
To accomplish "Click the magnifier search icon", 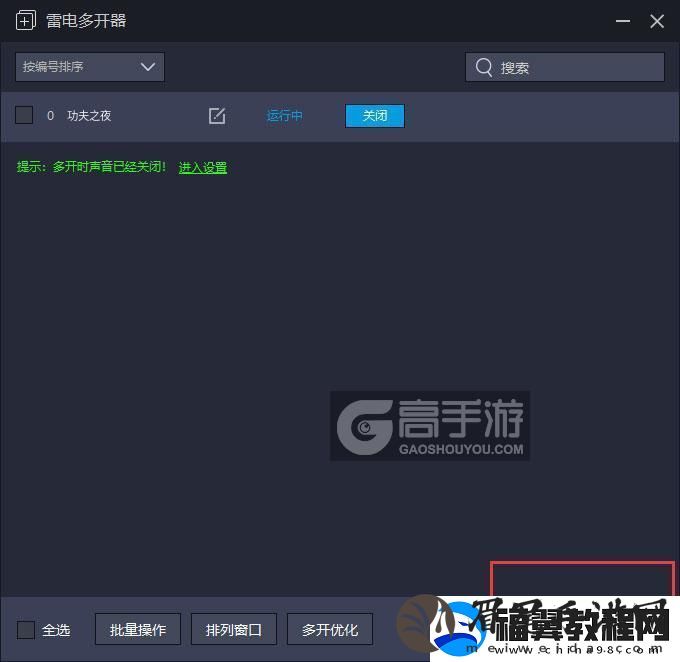I will coord(484,67).
